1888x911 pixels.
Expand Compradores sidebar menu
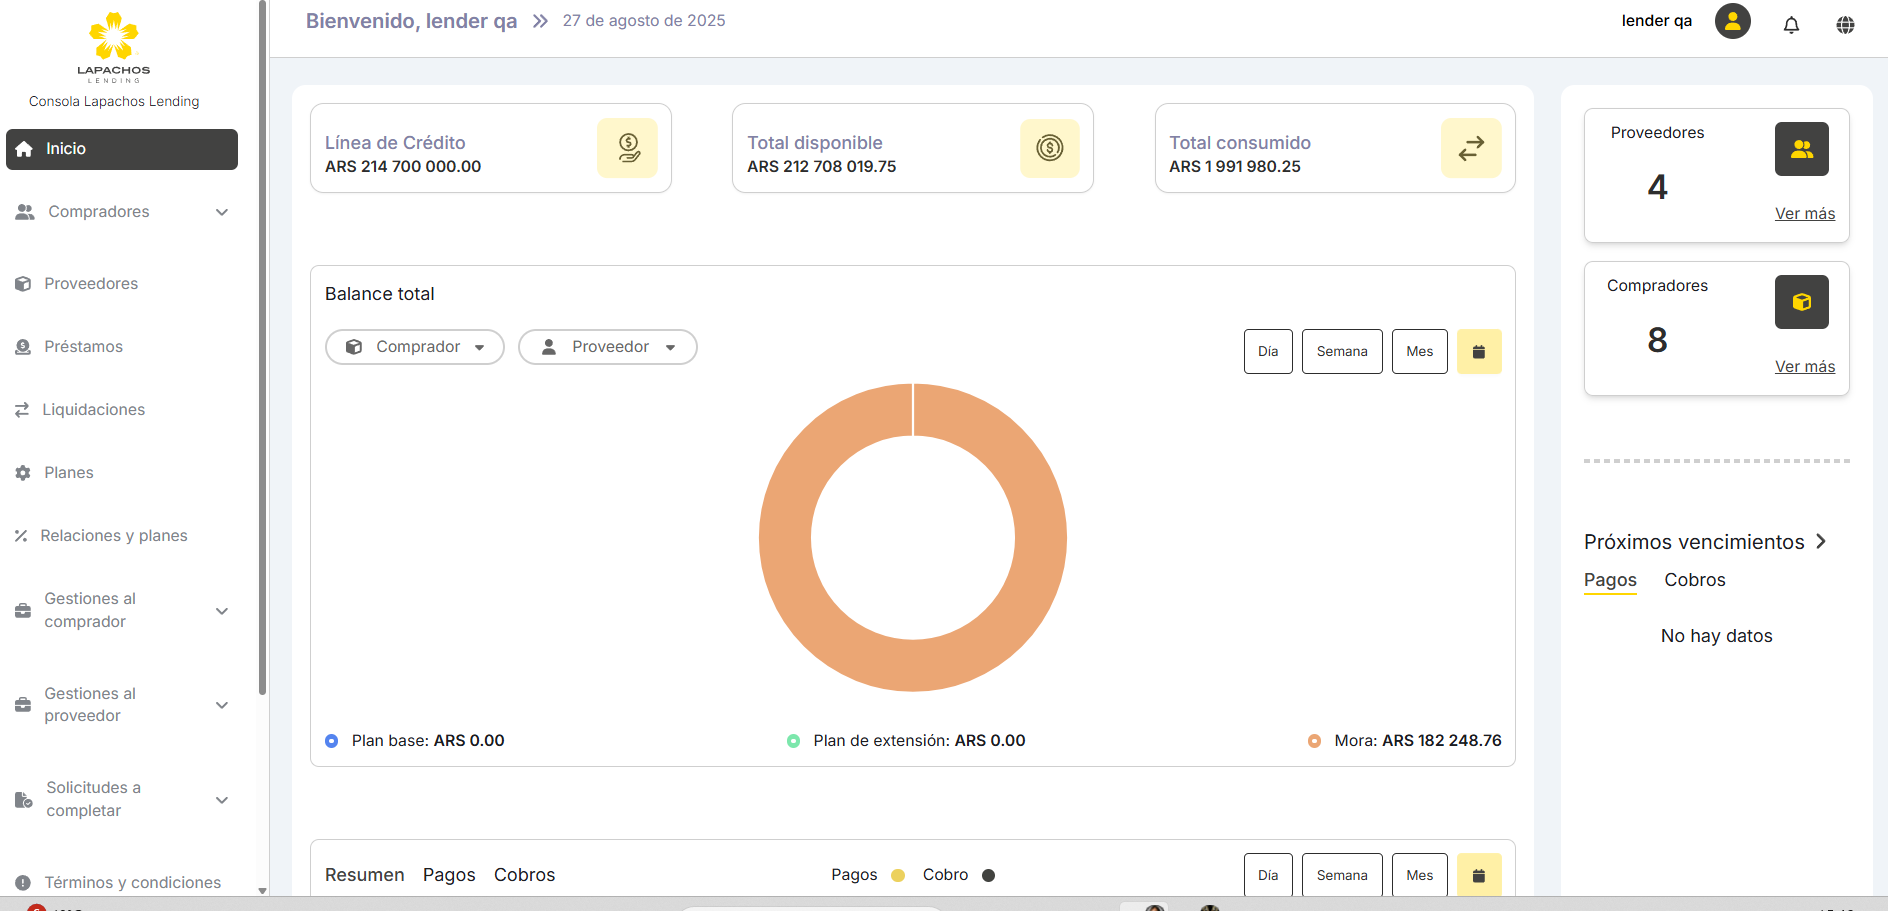122,212
